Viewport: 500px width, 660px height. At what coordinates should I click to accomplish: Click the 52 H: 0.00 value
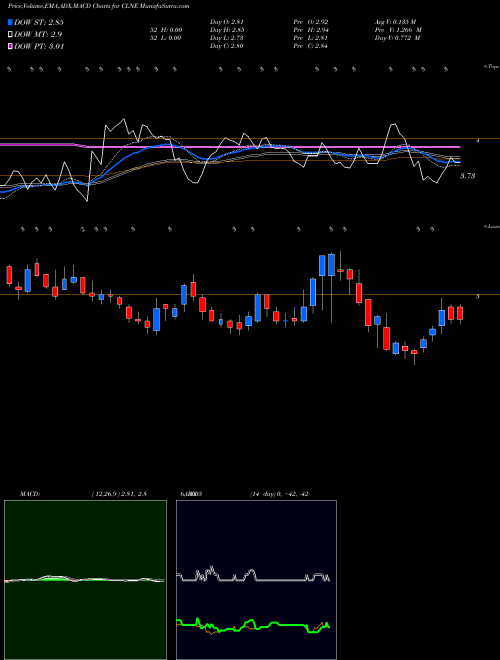(165, 30)
